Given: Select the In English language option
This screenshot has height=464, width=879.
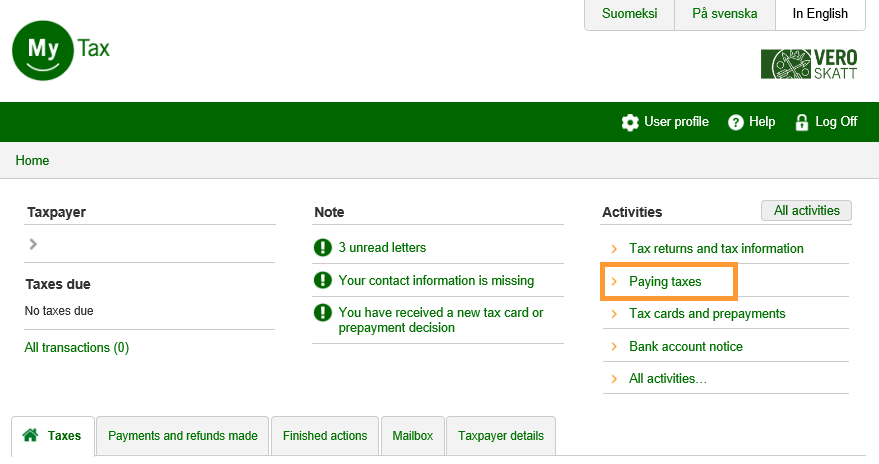Looking at the screenshot, I should coord(819,14).
